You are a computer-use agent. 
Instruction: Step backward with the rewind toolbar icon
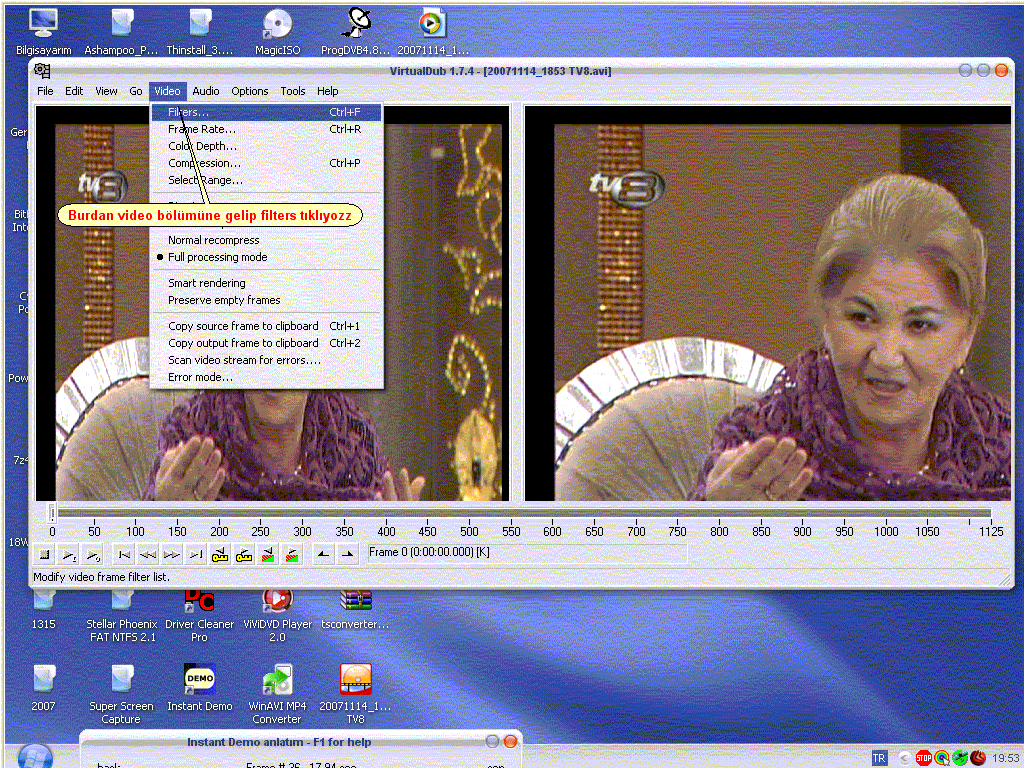(148, 555)
